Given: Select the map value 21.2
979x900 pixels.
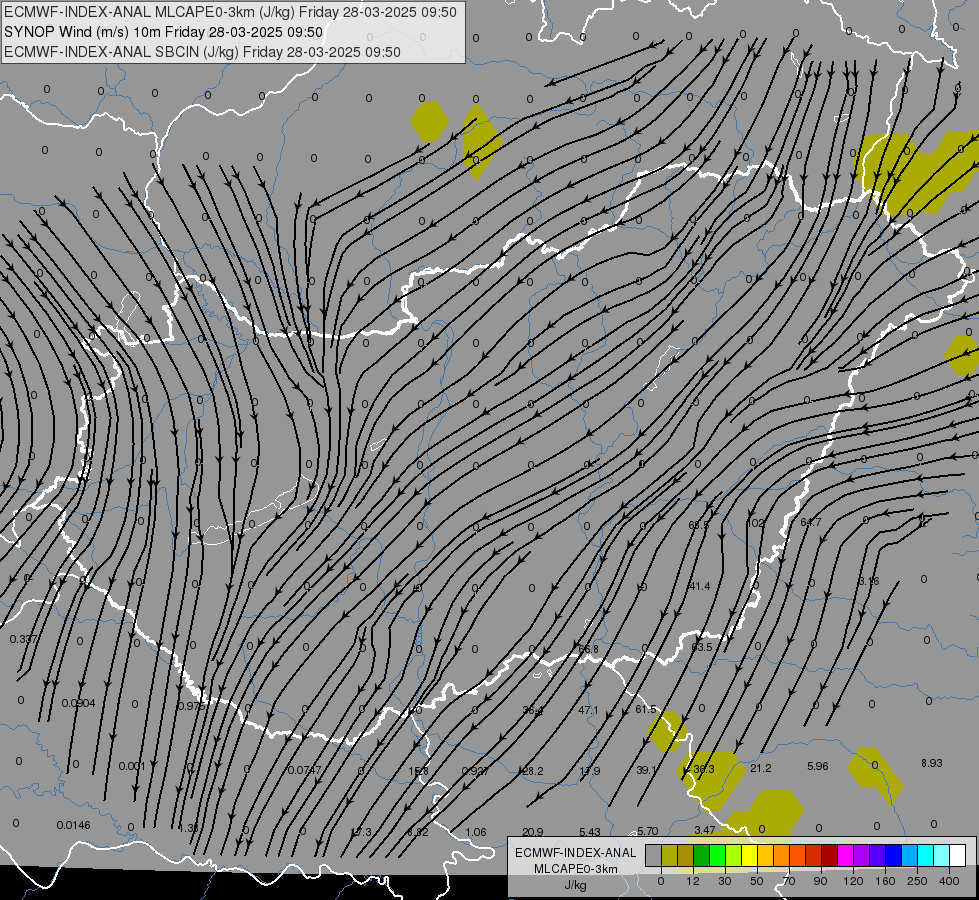Looking at the screenshot, I should [760, 768].
